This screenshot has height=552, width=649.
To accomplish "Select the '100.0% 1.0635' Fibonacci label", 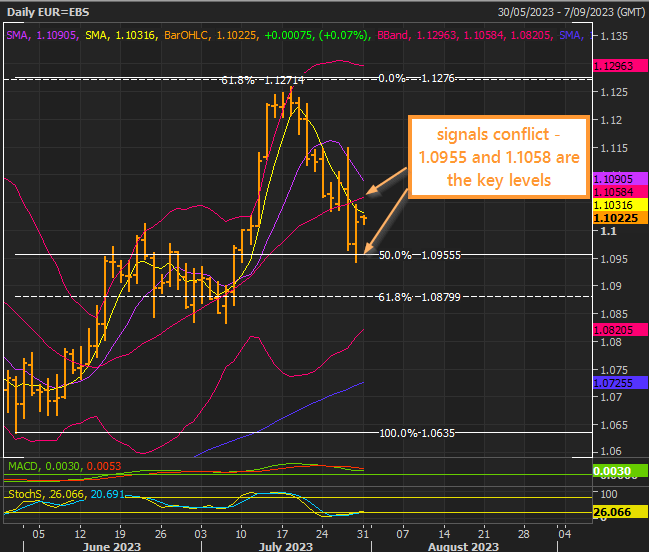I will click(x=417, y=433).
